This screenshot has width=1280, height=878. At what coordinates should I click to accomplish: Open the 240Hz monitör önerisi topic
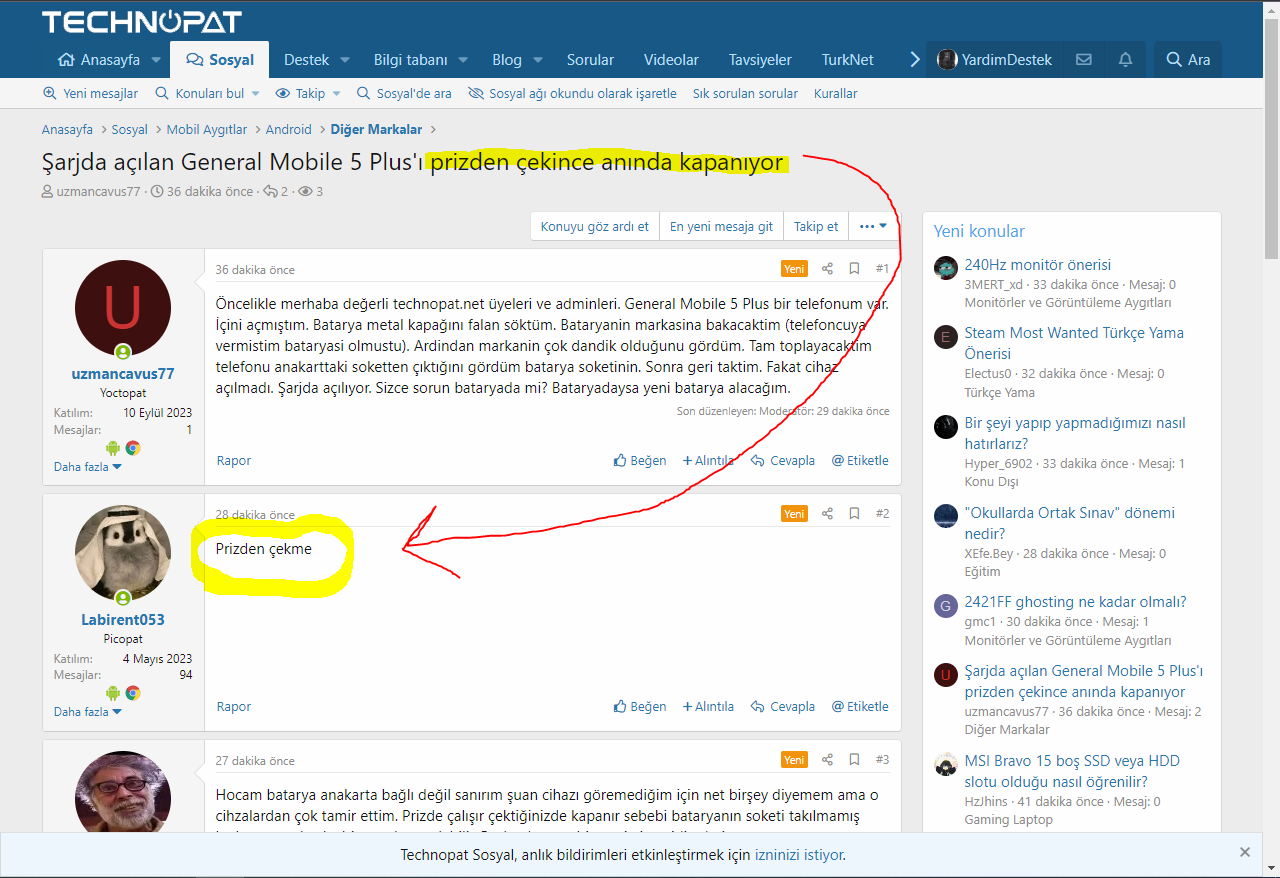pos(1038,265)
